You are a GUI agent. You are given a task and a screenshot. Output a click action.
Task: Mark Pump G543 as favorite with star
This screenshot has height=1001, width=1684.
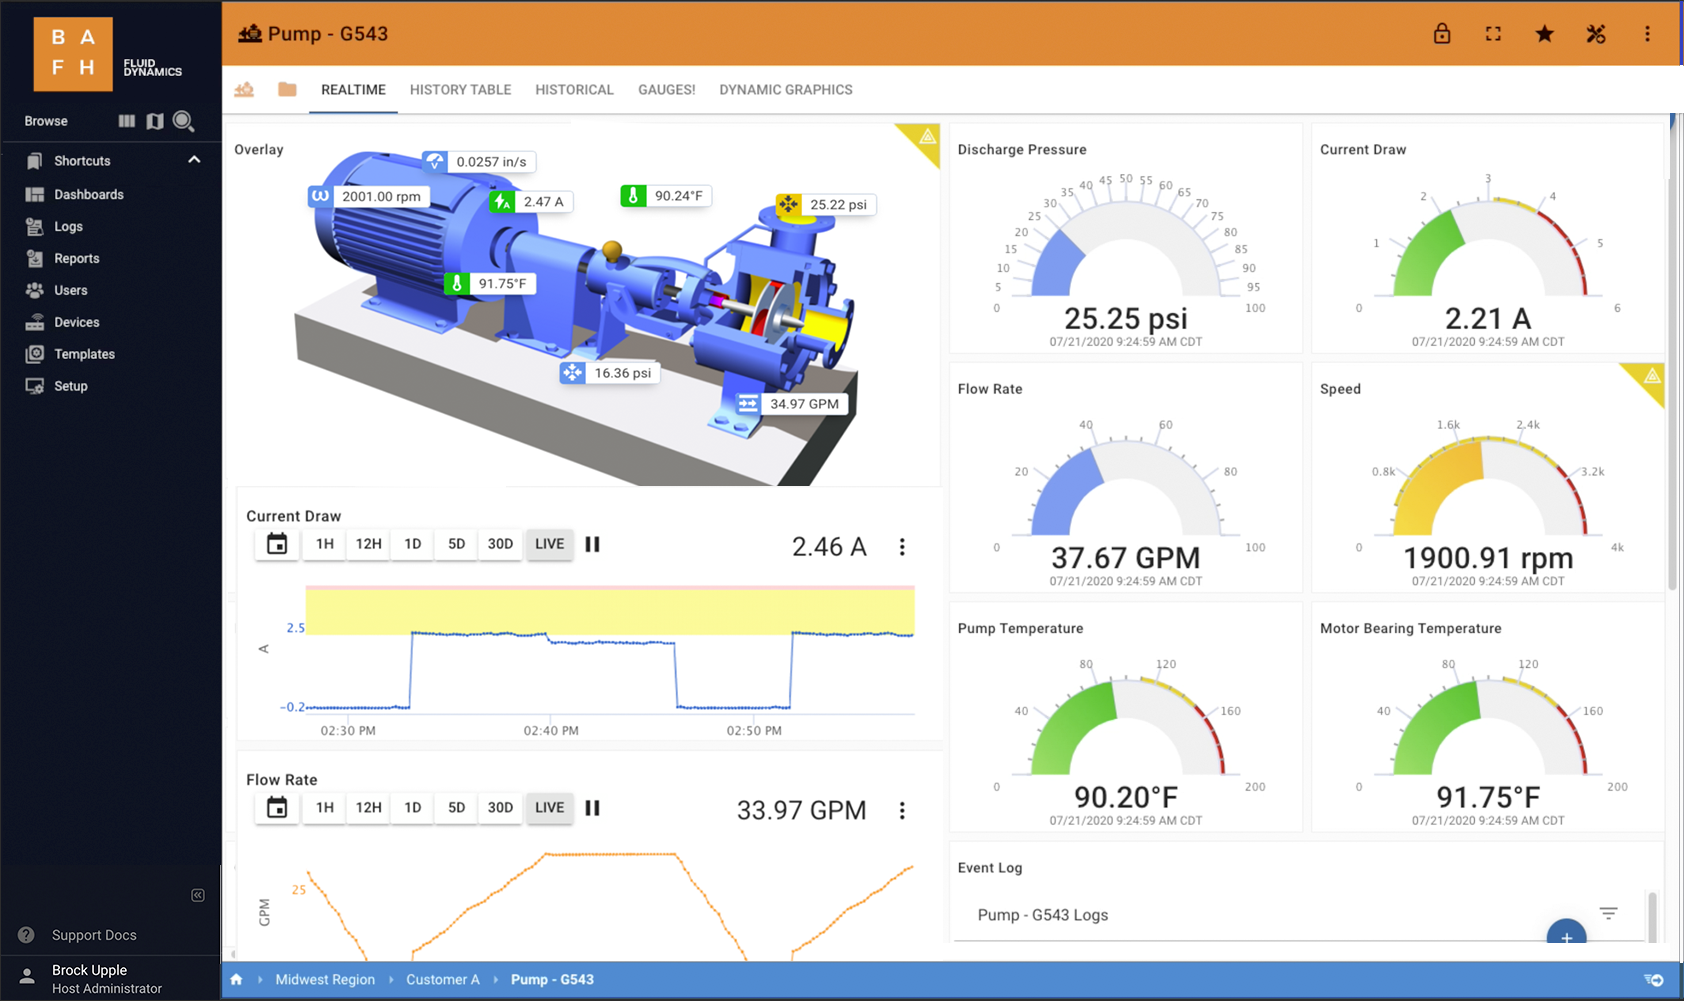(1544, 34)
